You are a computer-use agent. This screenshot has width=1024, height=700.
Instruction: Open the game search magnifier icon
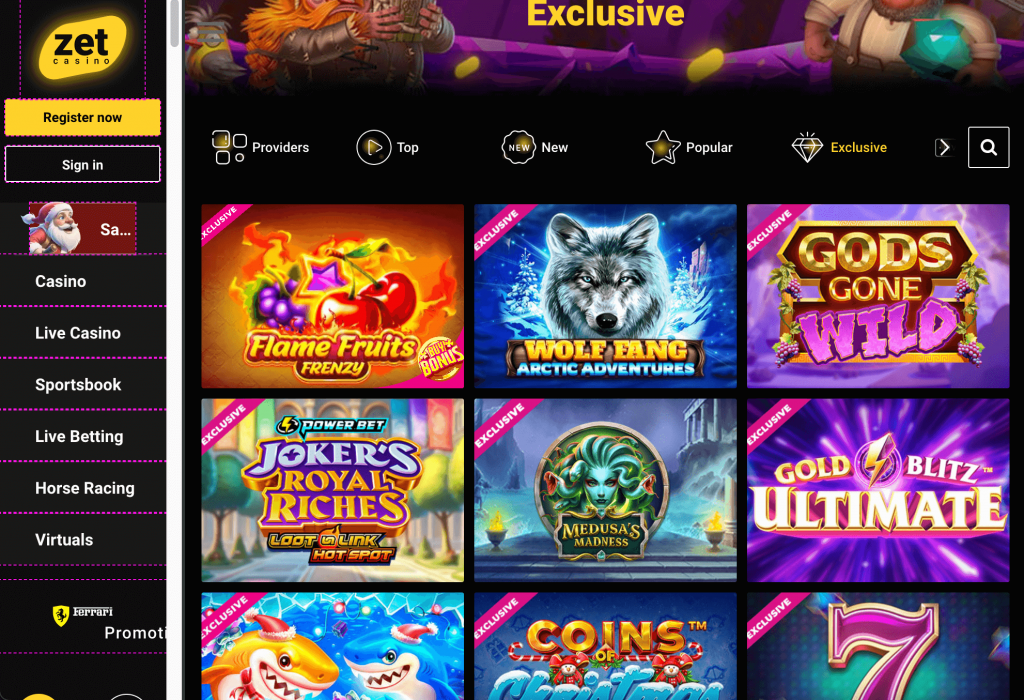click(988, 148)
